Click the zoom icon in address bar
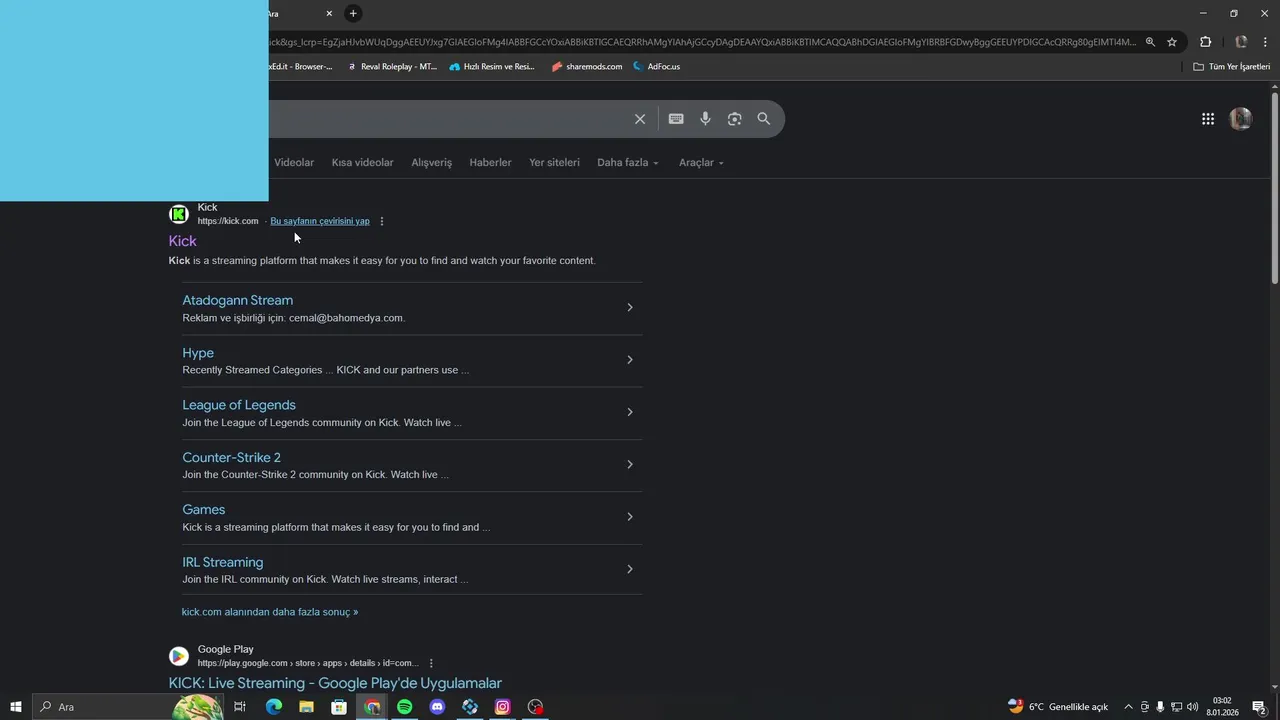The height and width of the screenshot is (720, 1280). pos(1150,42)
